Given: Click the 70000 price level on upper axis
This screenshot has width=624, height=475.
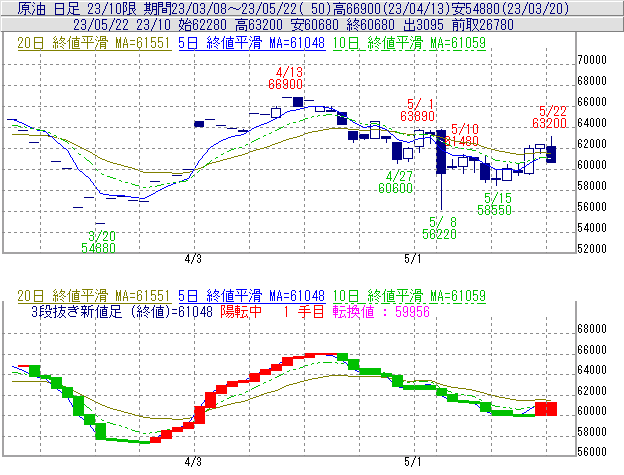Looking at the screenshot, I should pyautogui.click(x=592, y=60).
